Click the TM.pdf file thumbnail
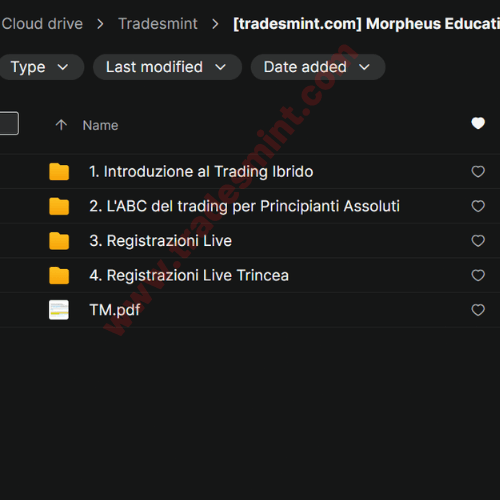Viewport: 500px width, 500px height. [59, 310]
